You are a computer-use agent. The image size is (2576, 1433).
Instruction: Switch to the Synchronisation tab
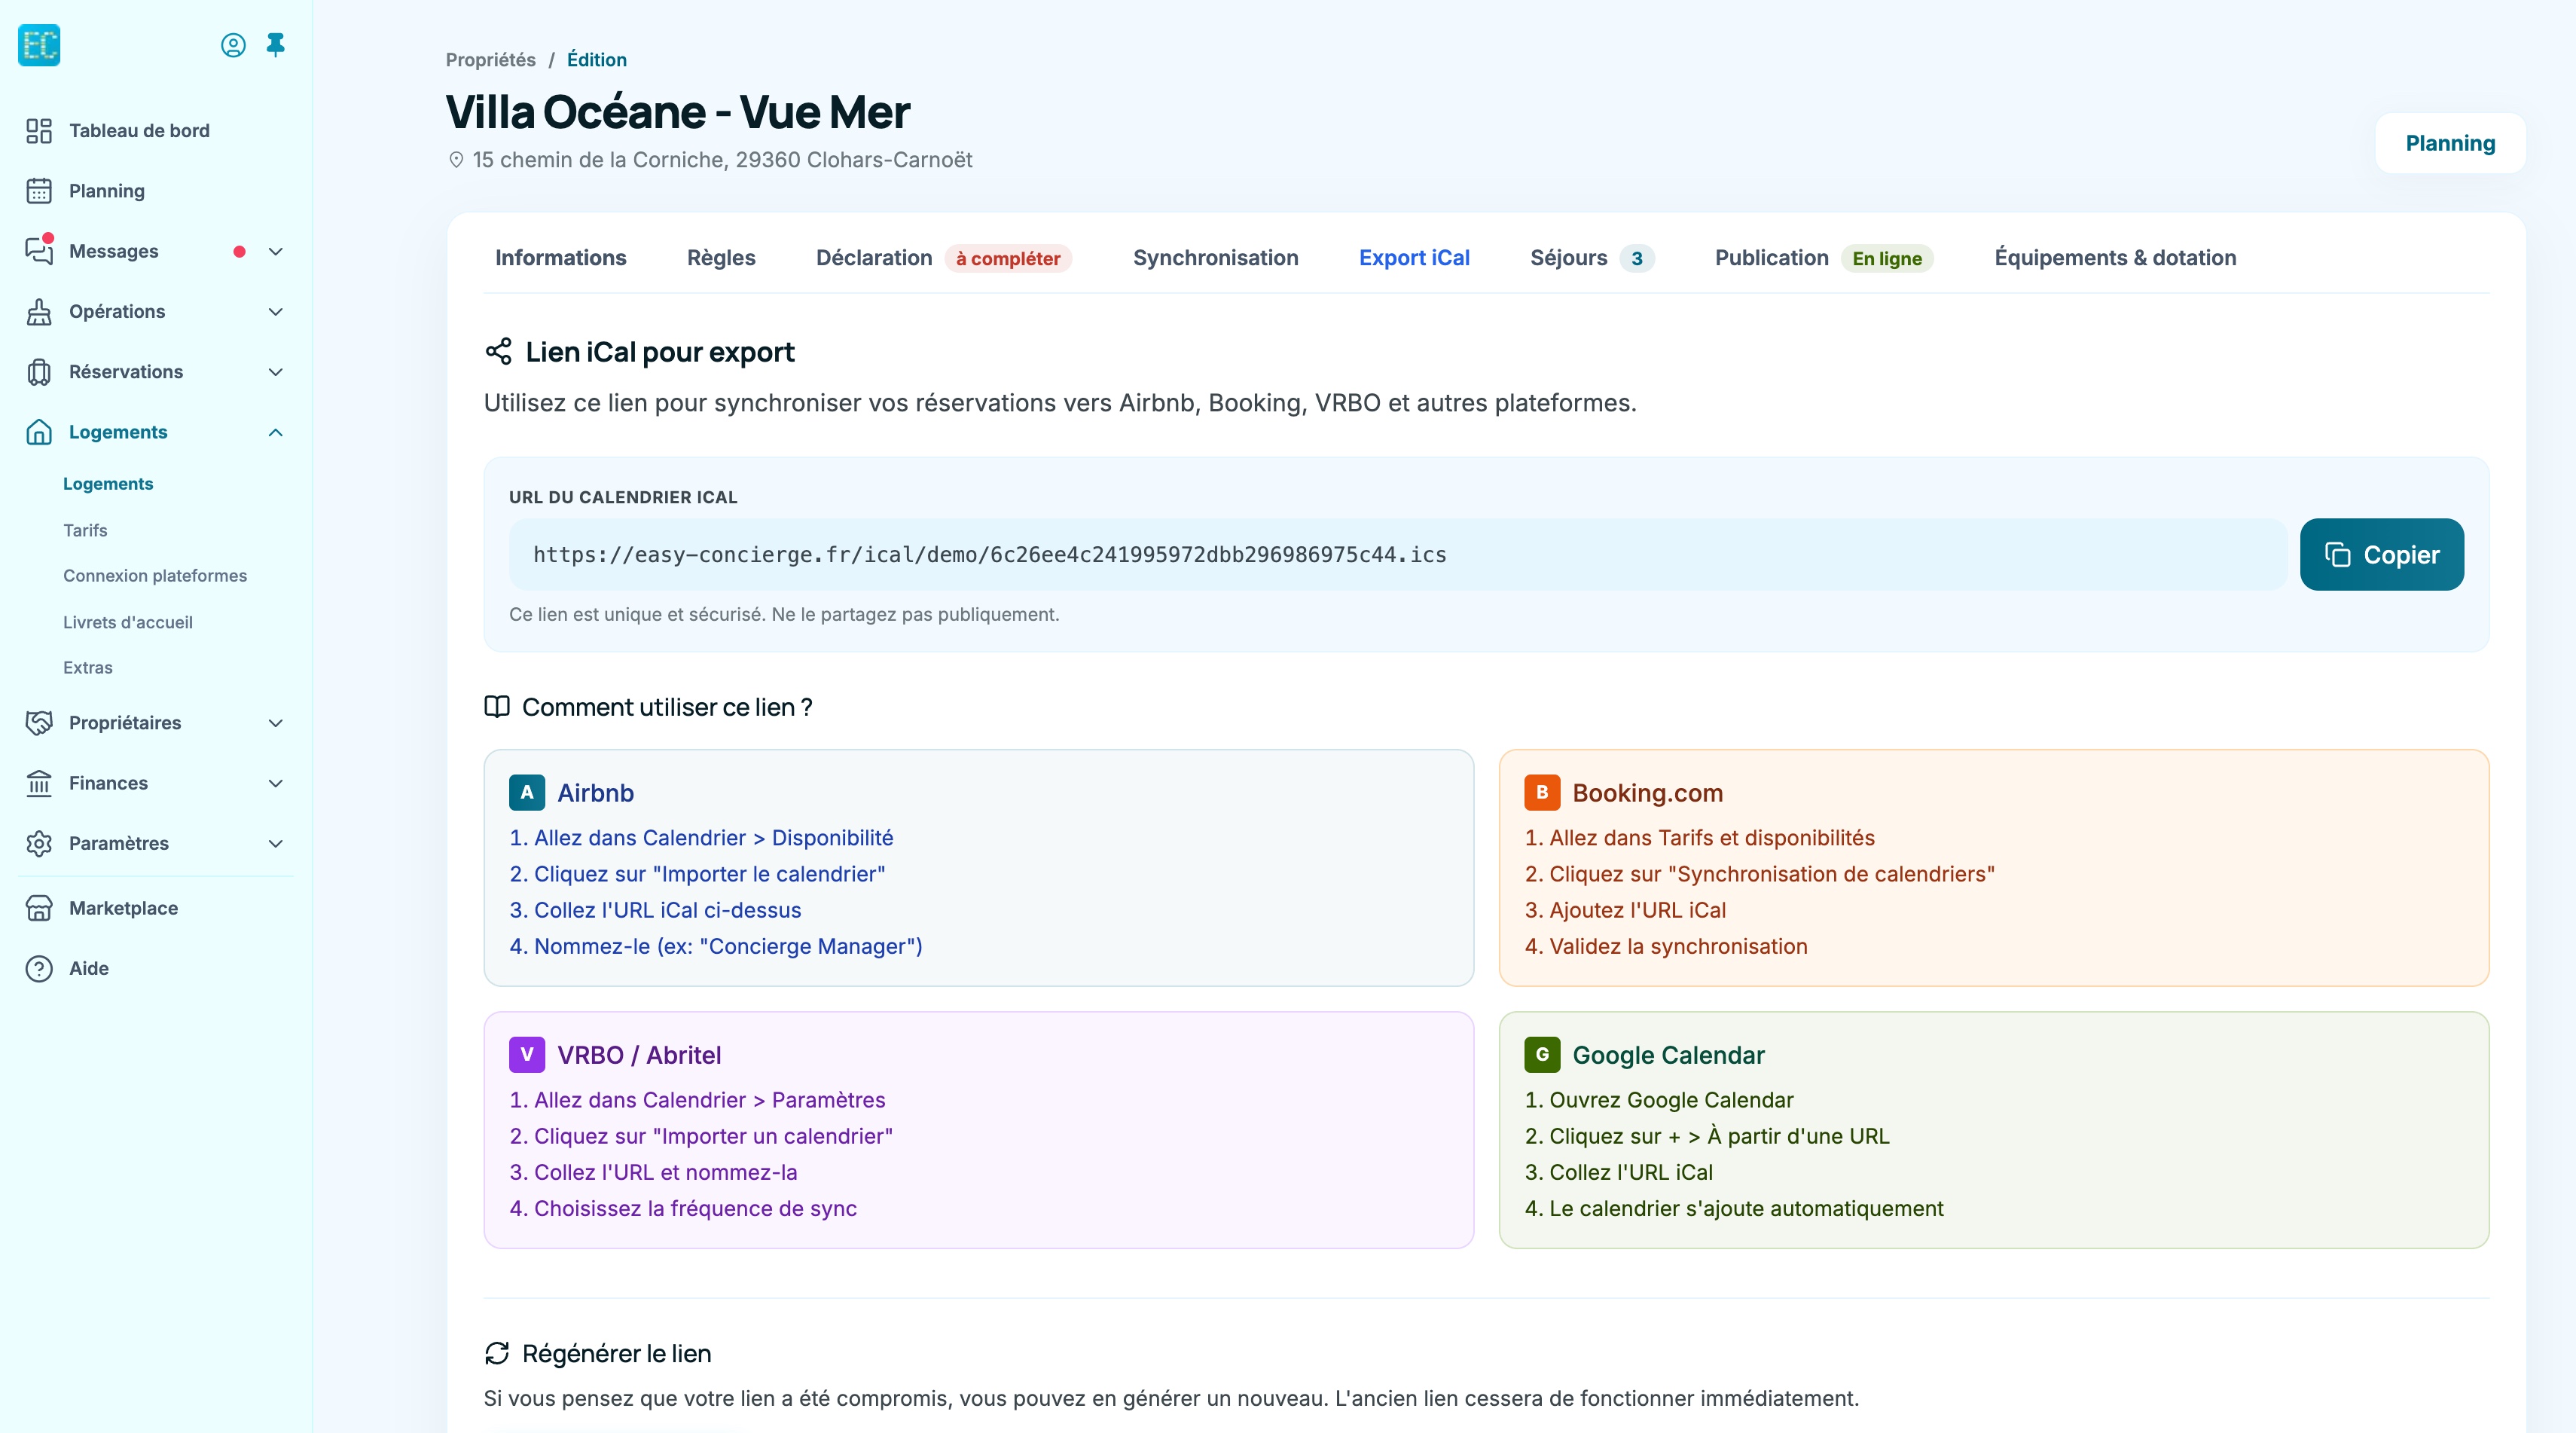tap(1215, 258)
